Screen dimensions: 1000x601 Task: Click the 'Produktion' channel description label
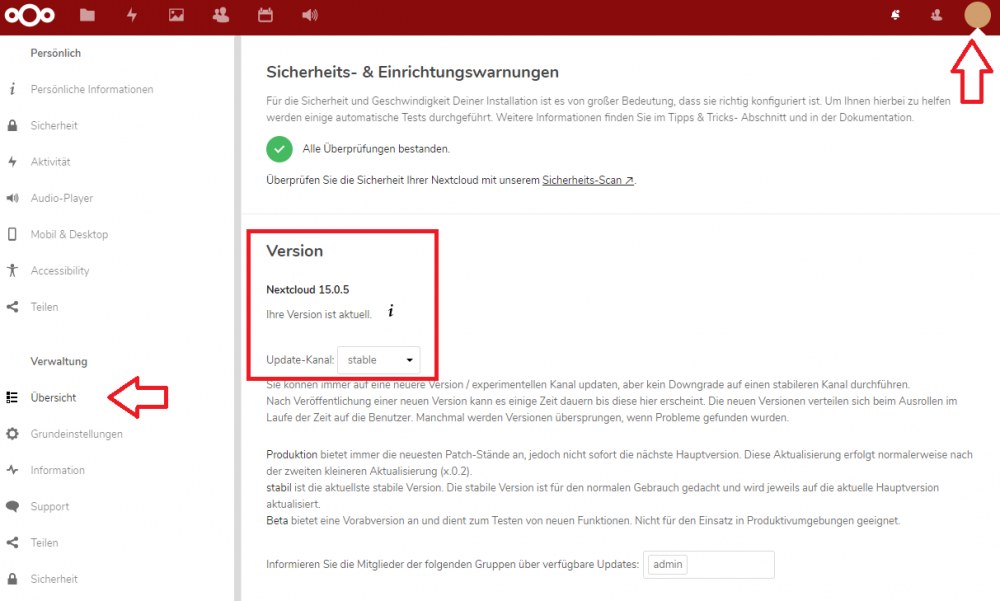[291, 455]
